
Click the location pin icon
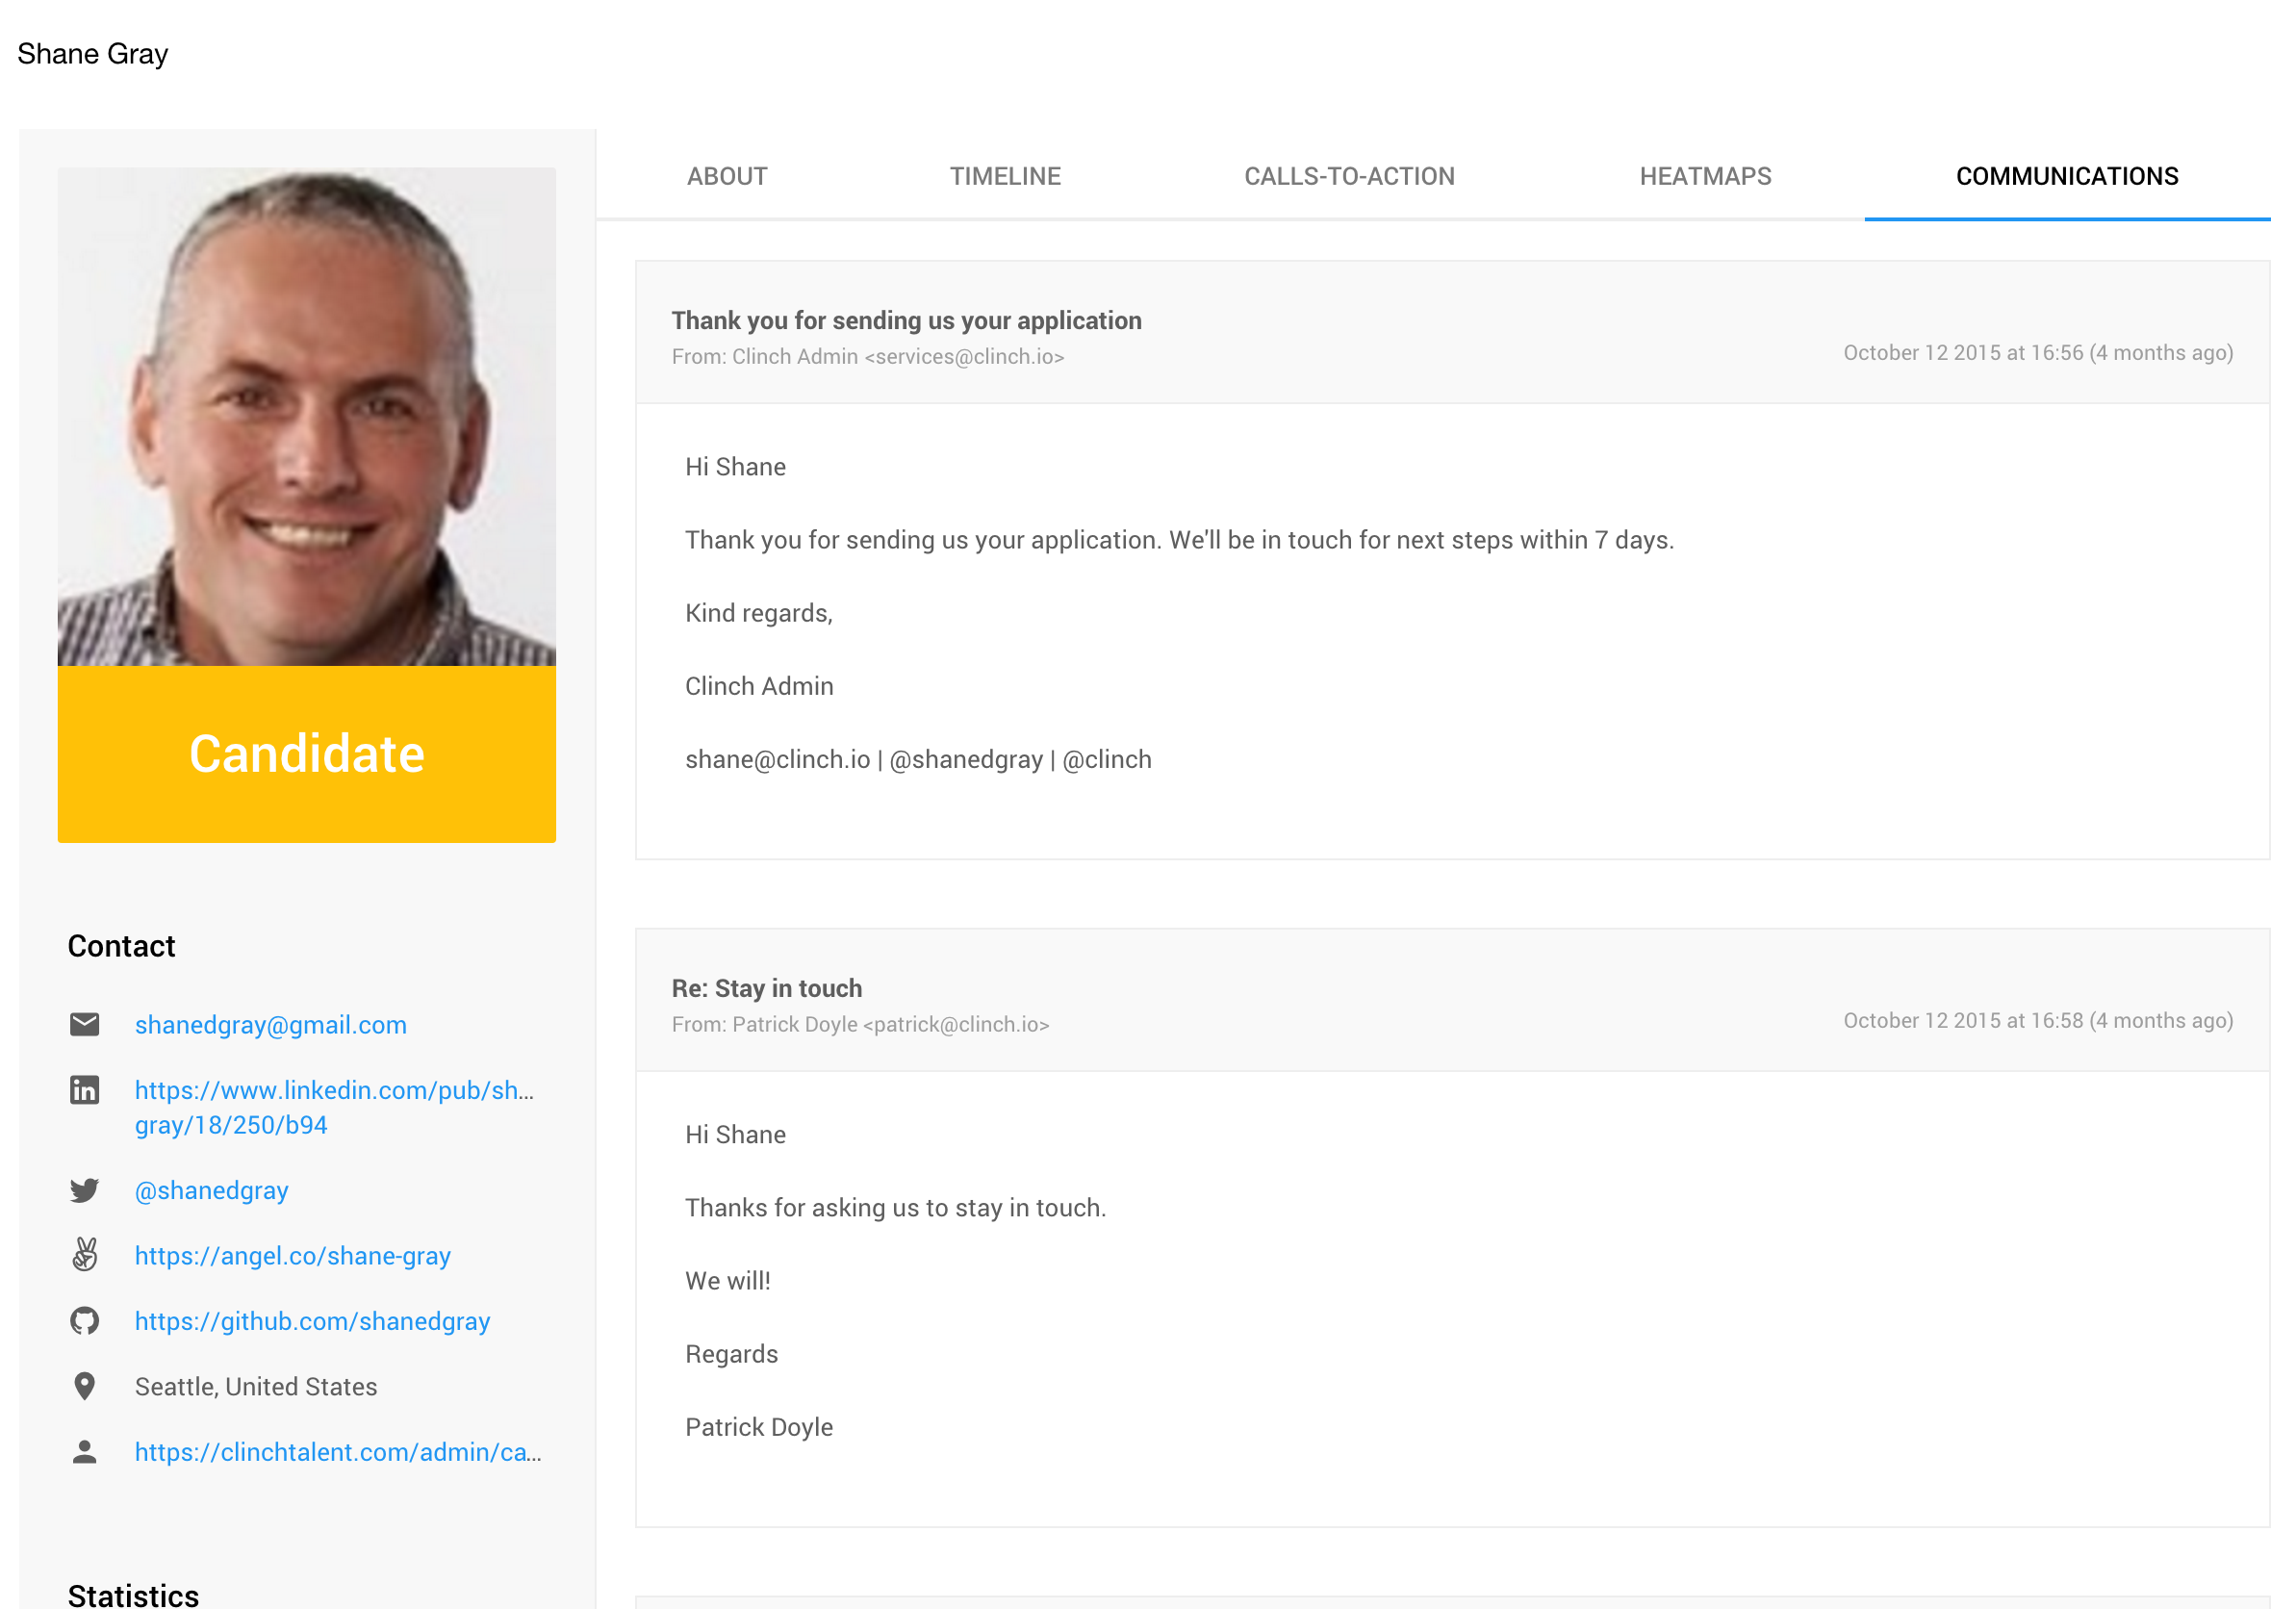pos(85,1386)
